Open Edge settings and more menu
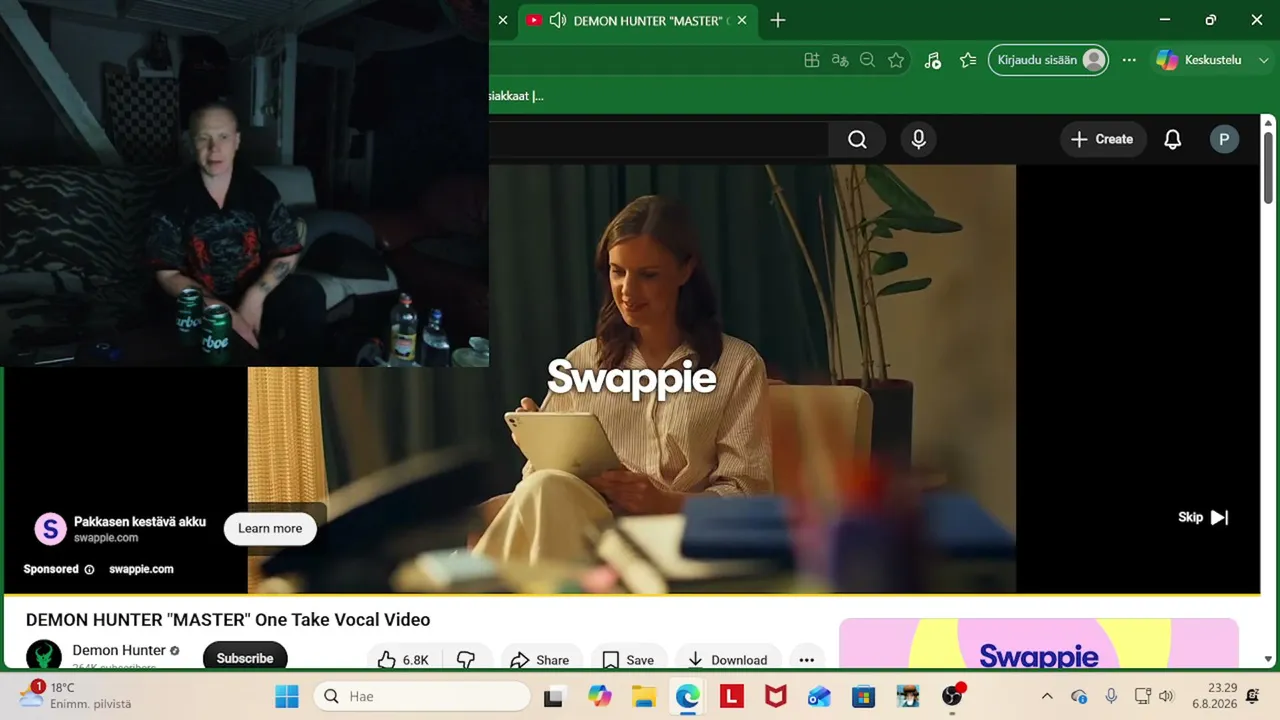Viewport: 1280px width, 720px height. [x=1129, y=60]
